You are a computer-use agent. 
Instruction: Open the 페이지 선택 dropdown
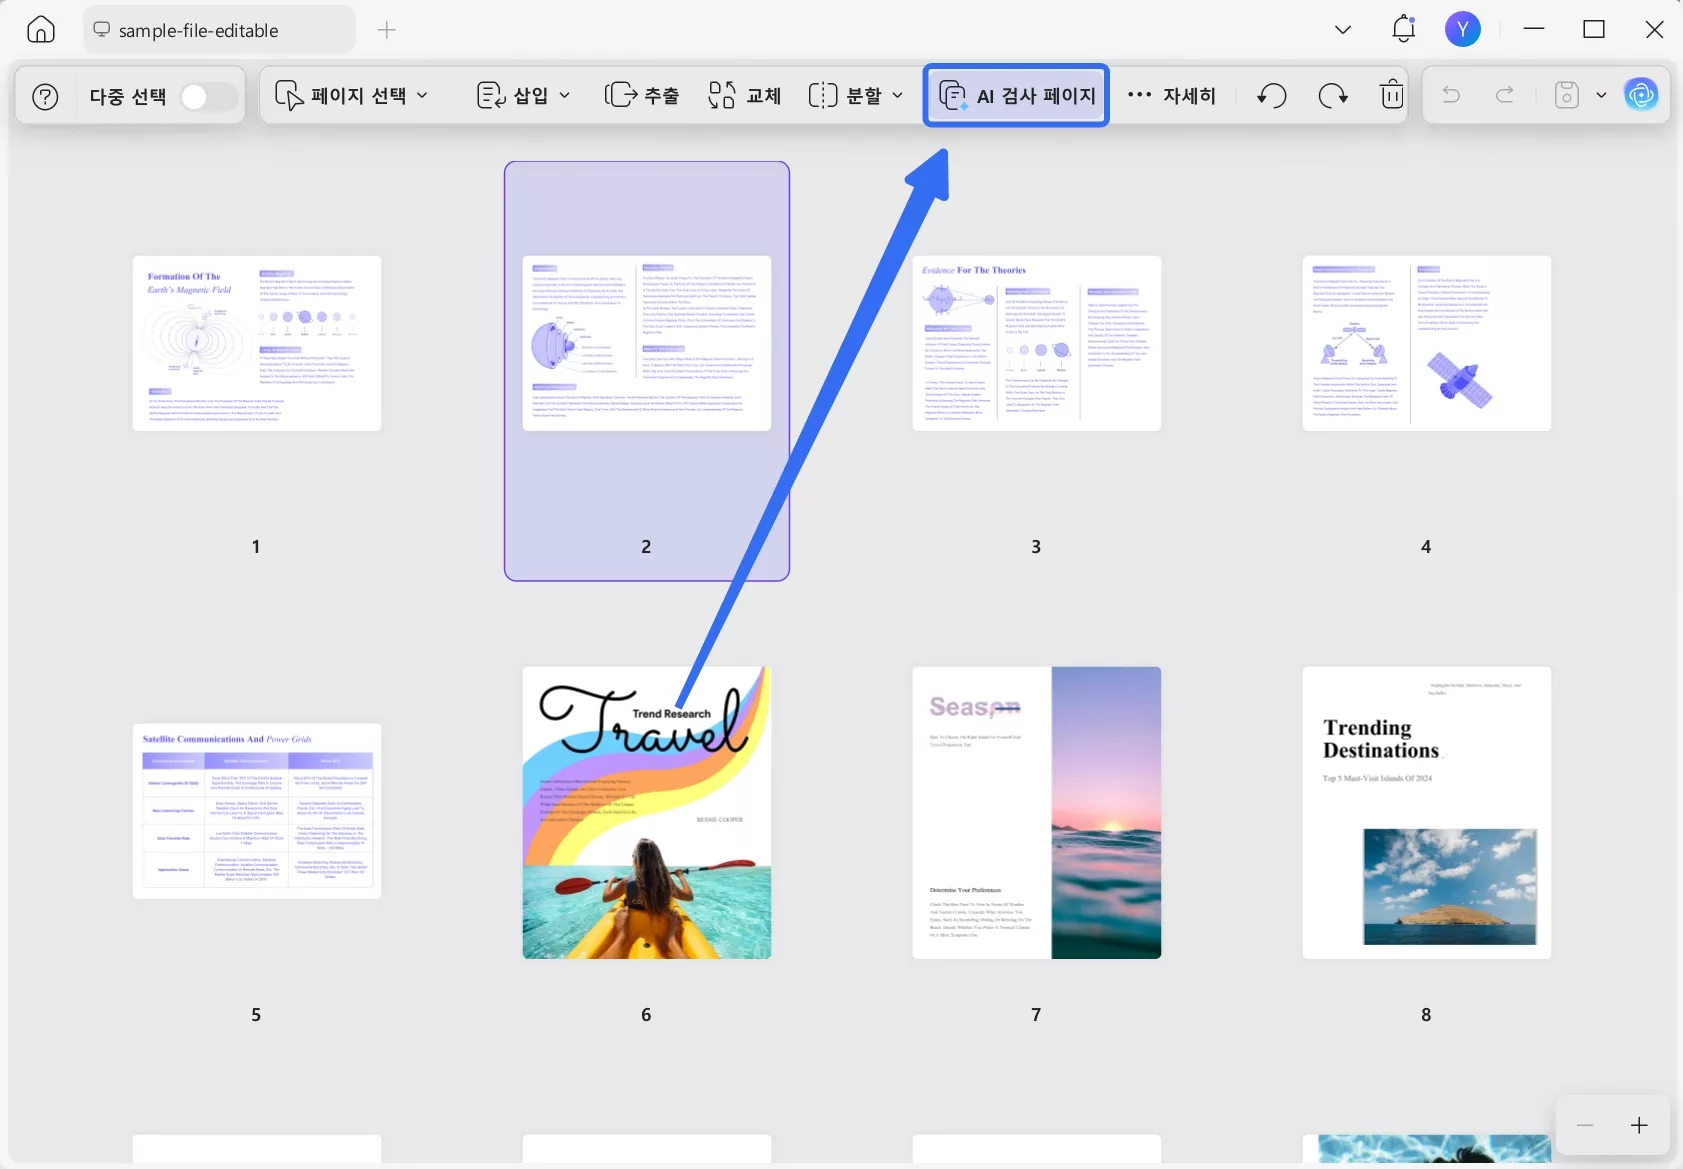tap(352, 95)
